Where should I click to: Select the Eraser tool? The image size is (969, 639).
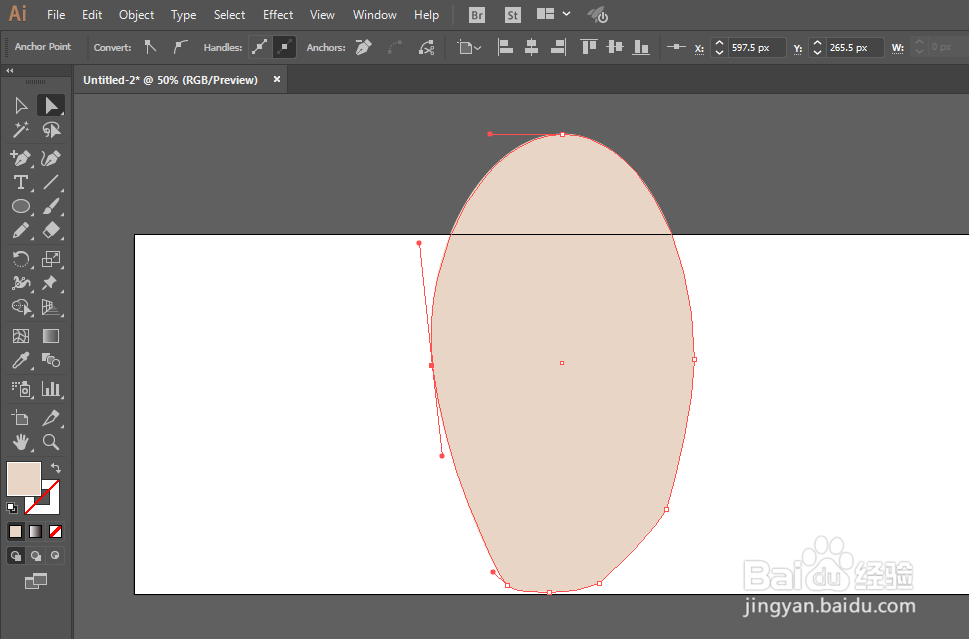click(x=51, y=231)
